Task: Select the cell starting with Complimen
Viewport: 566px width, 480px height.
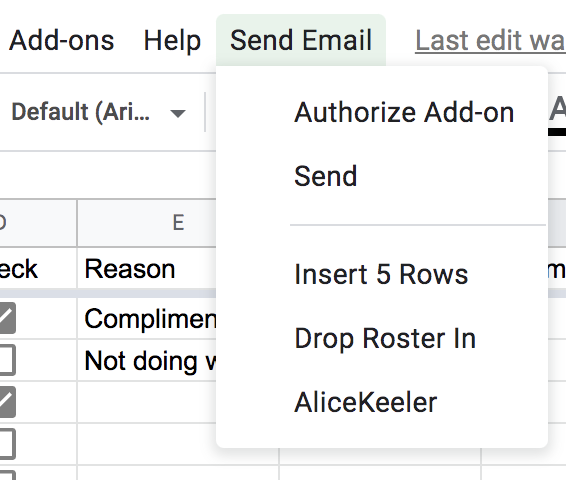Action: [x=147, y=318]
